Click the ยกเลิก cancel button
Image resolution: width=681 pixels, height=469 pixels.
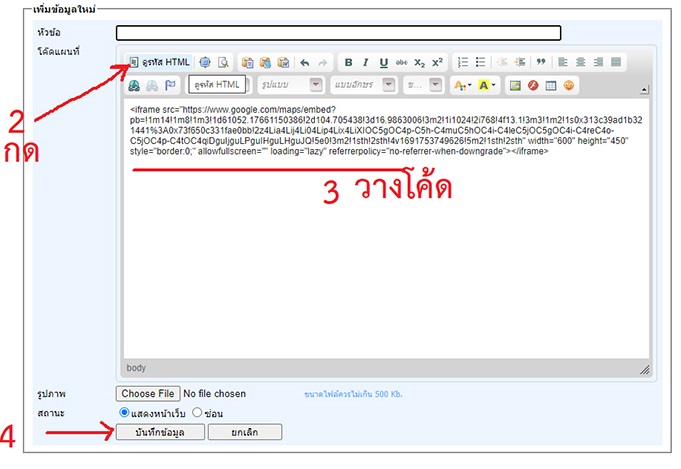[x=245, y=432]
